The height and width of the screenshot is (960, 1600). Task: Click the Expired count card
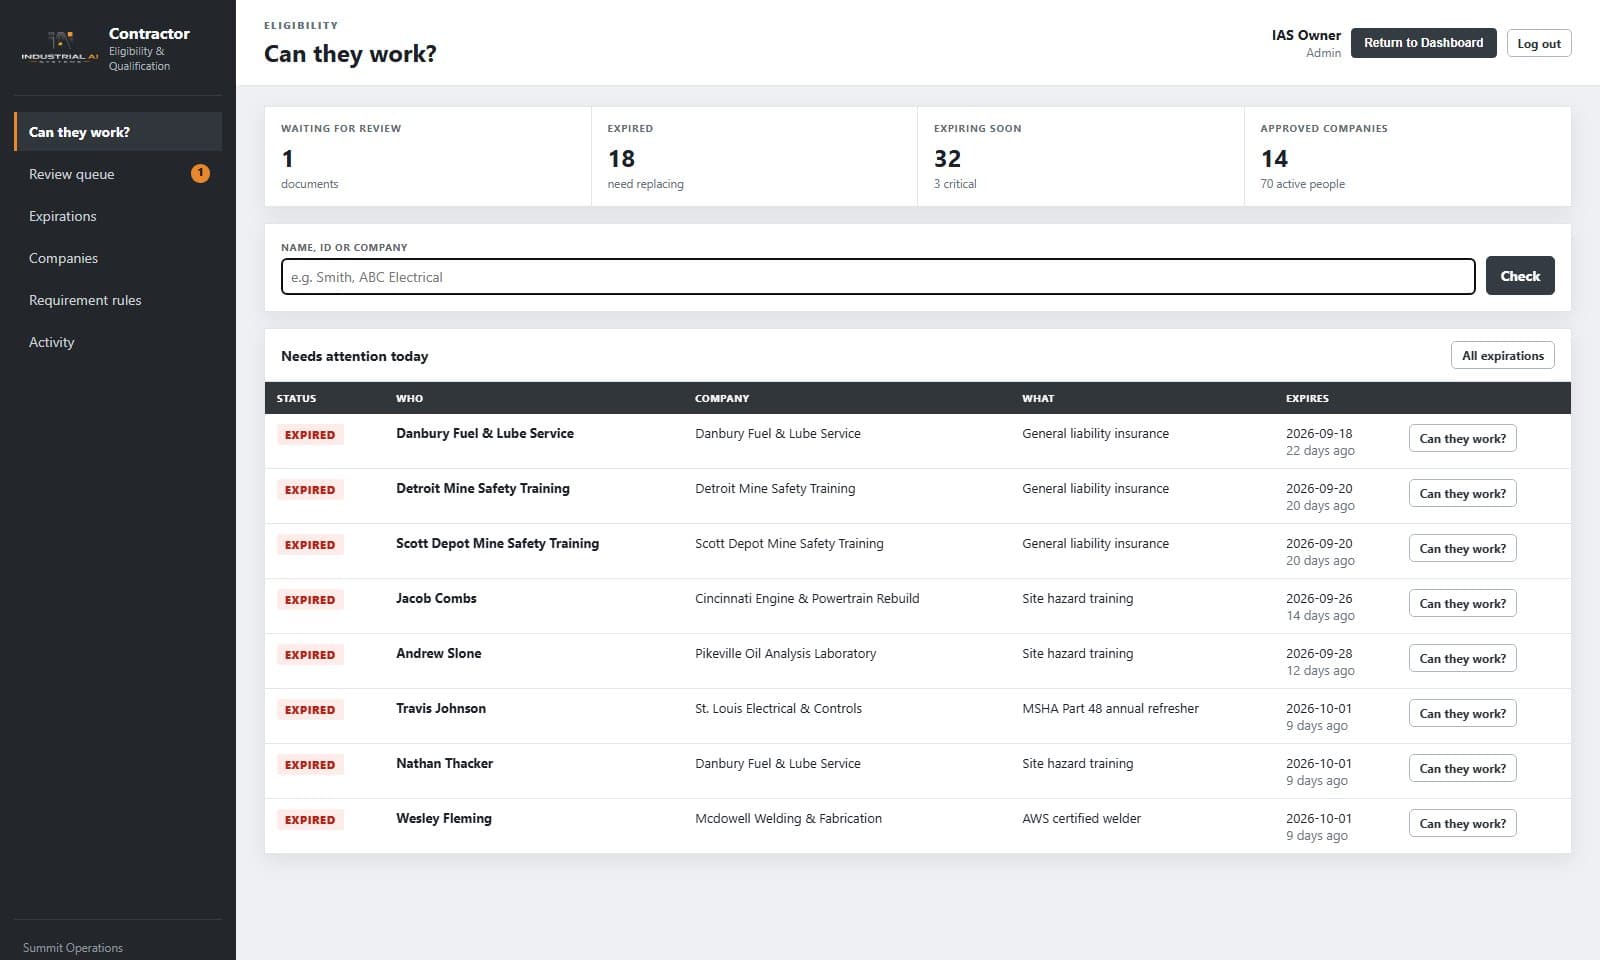click(754, 156)
